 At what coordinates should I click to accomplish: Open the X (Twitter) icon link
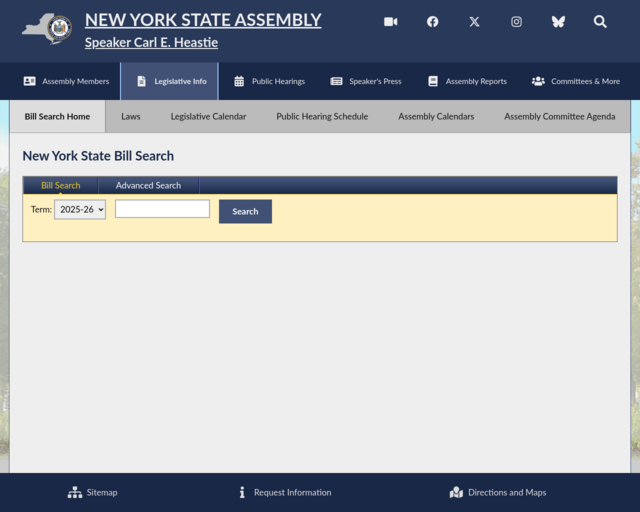[474, 22]
